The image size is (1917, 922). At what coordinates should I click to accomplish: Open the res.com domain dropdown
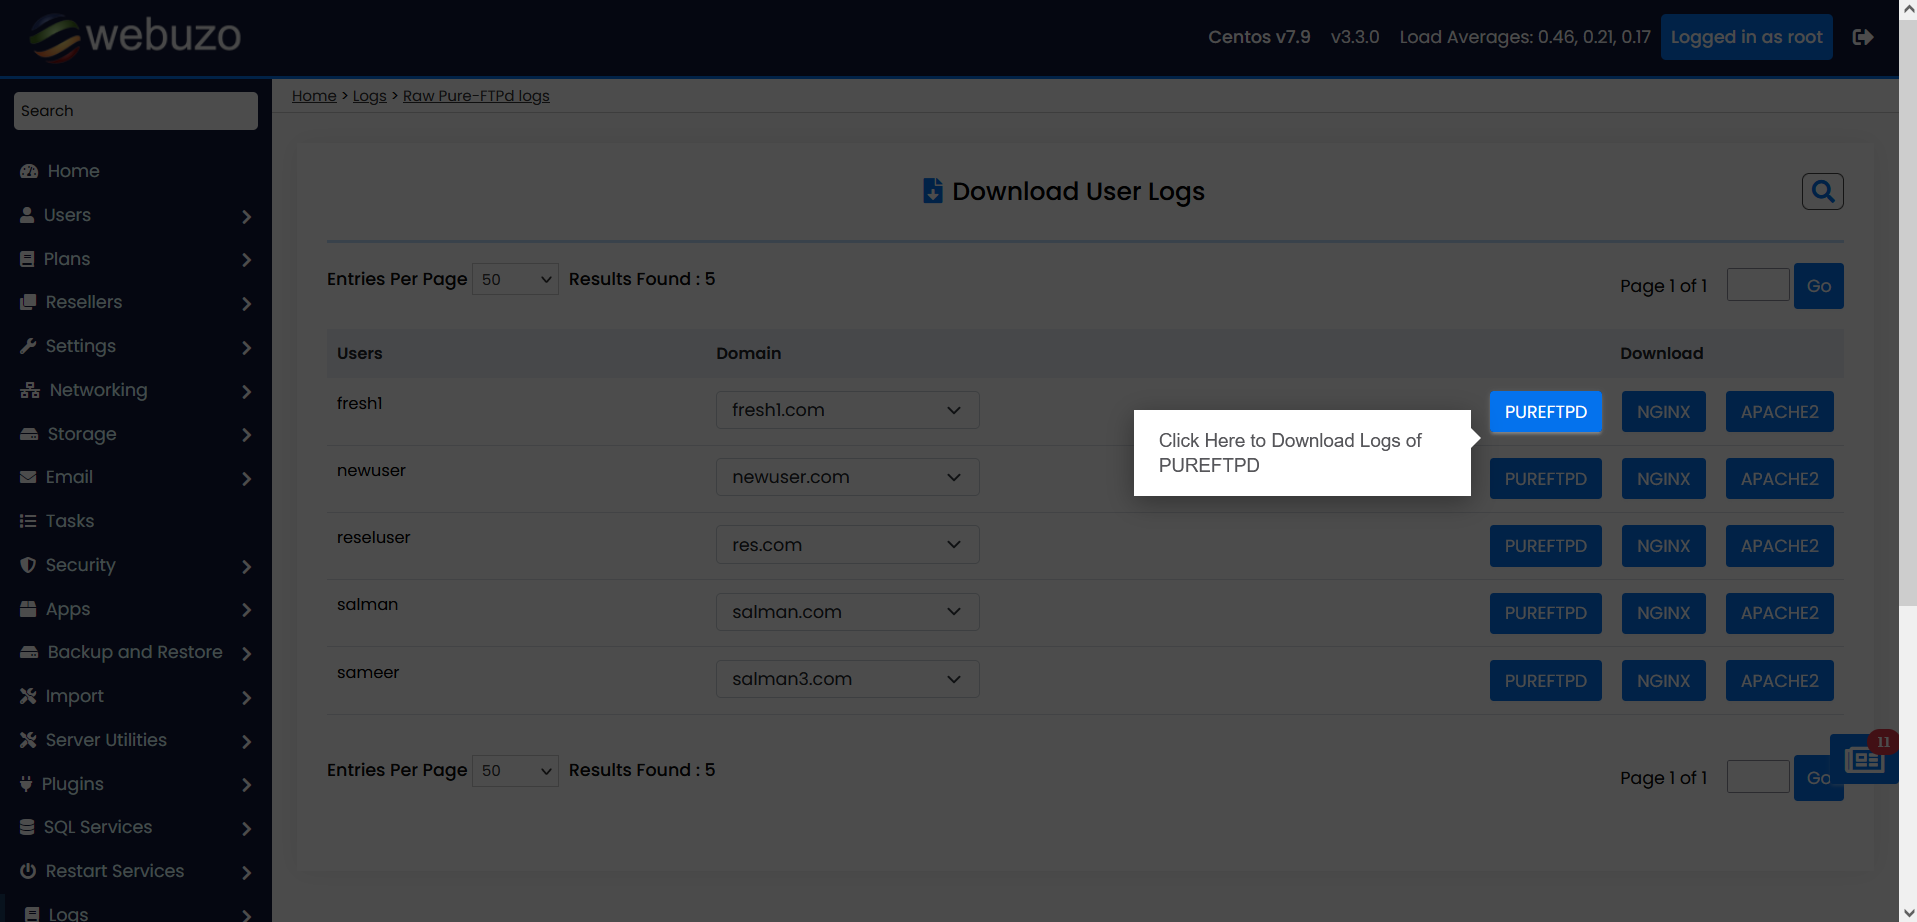847,544
